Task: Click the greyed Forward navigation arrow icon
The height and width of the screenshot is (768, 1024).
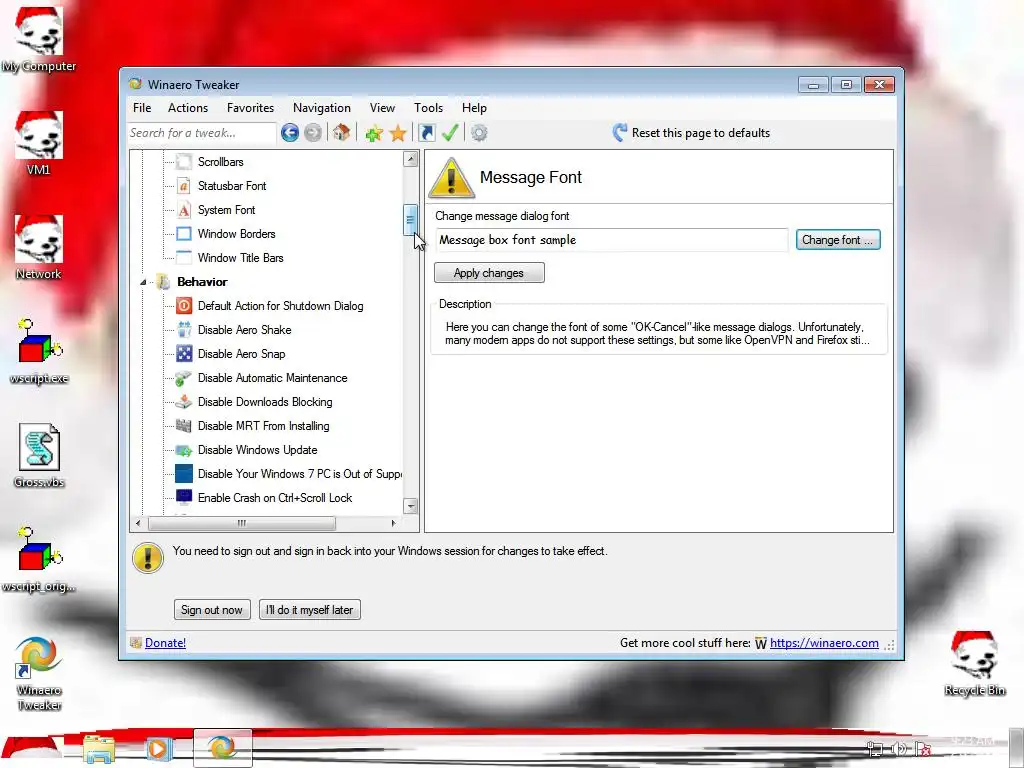Action: point(313,133)
